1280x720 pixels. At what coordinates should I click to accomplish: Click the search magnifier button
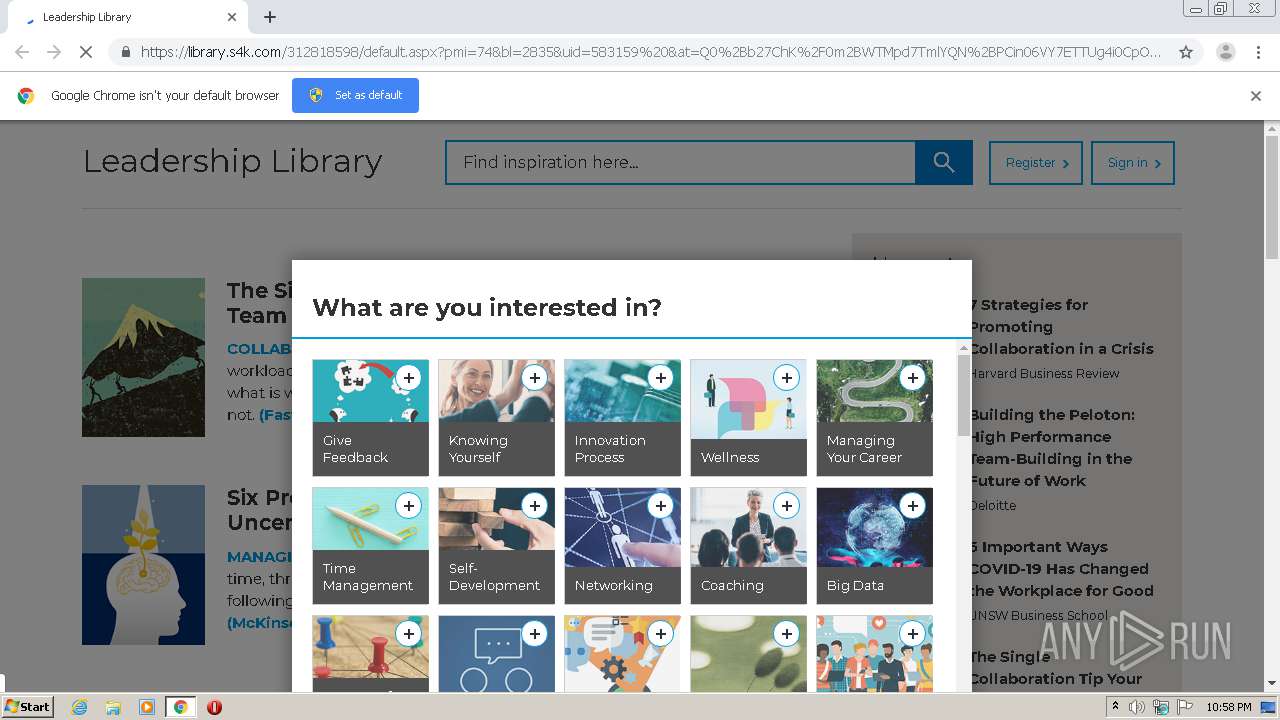click(x=943, y=162)
